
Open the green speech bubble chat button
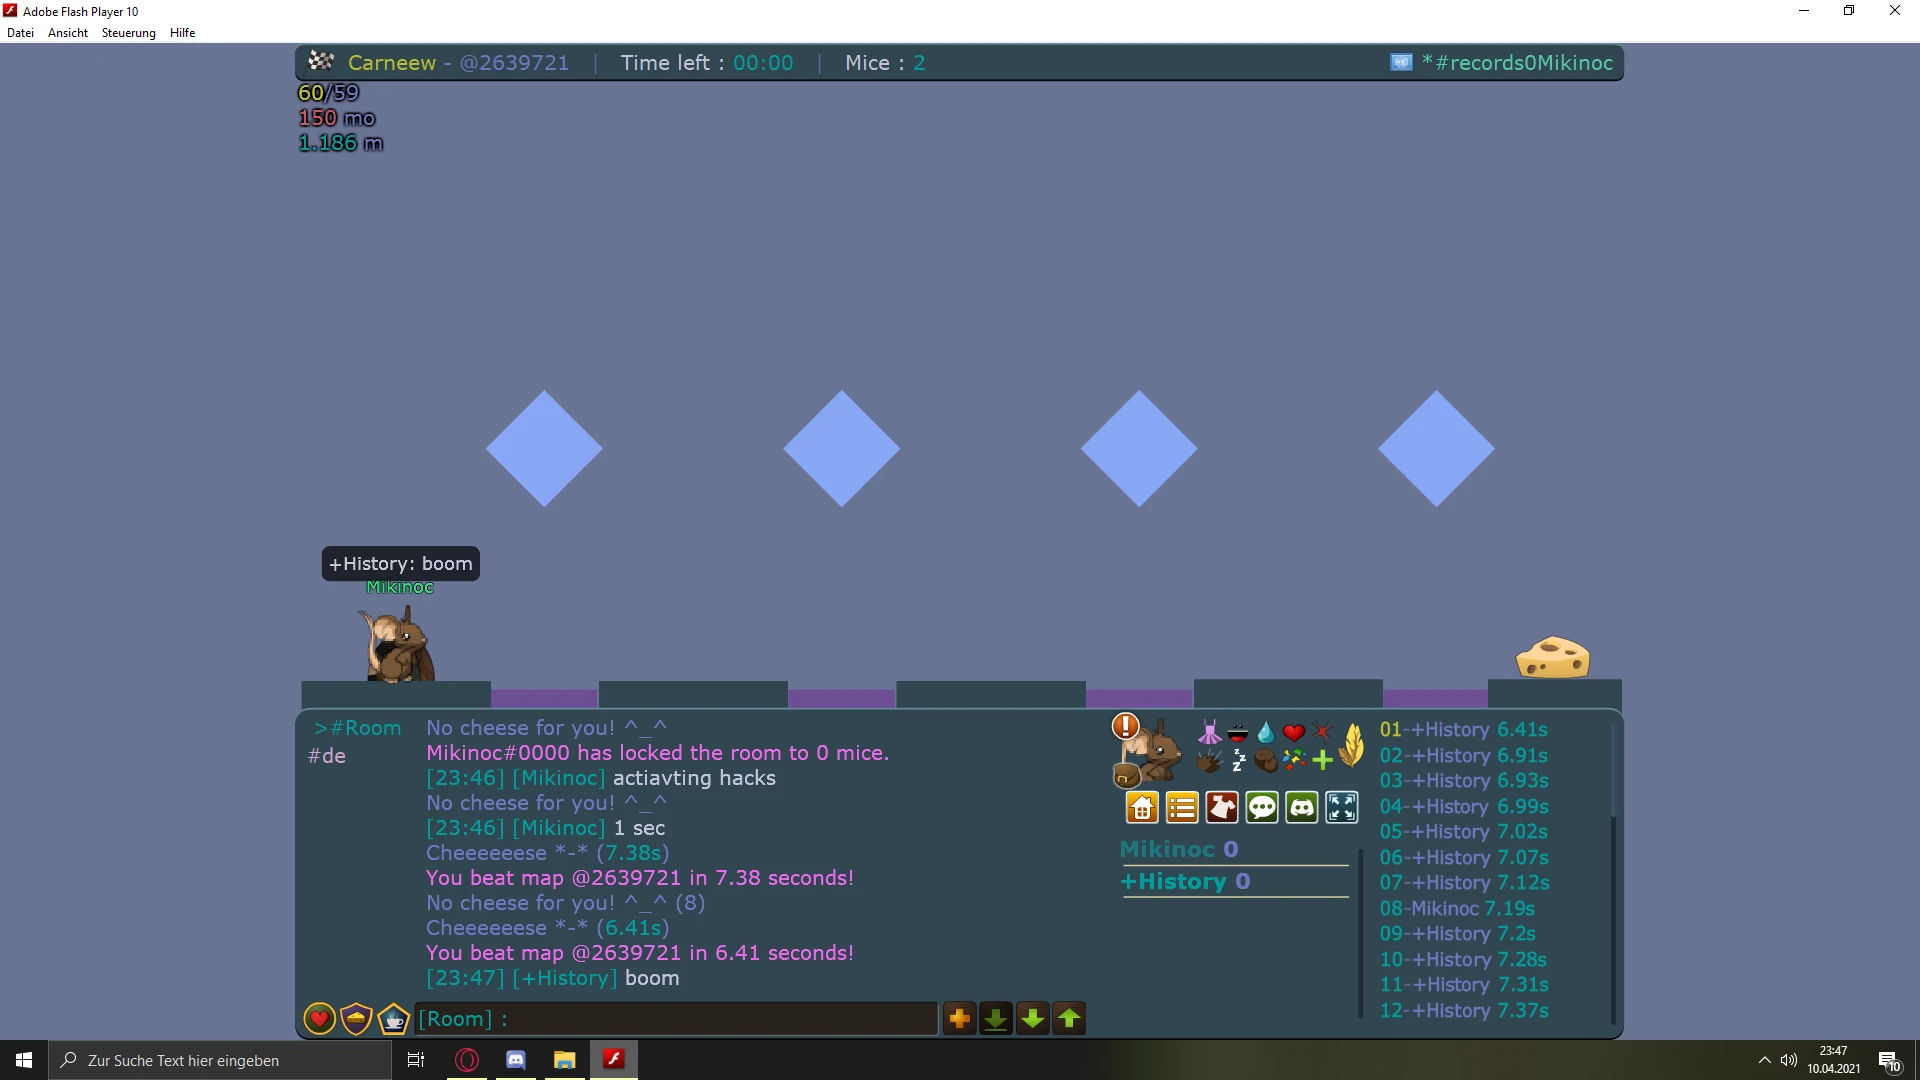1262,807
